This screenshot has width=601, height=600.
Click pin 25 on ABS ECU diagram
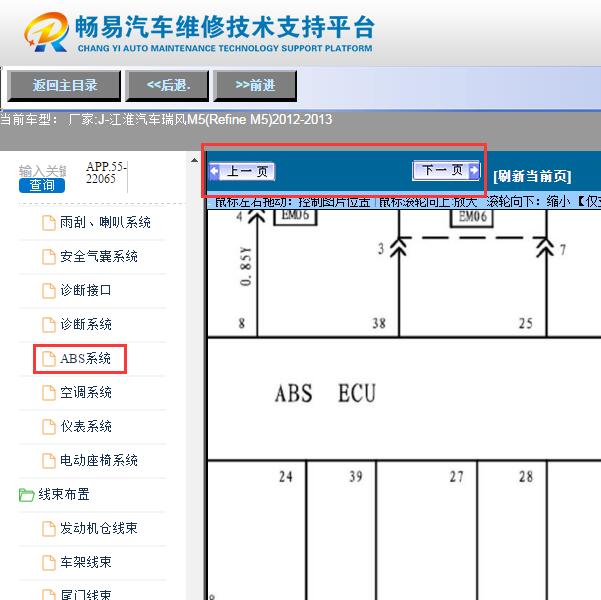[x=525, y=324]
